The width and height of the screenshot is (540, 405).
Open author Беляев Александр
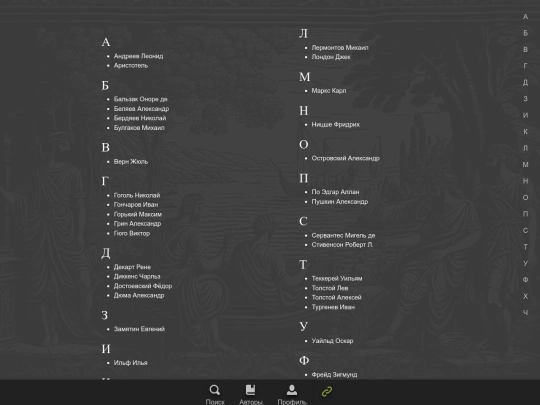click(x=141, y=109)
